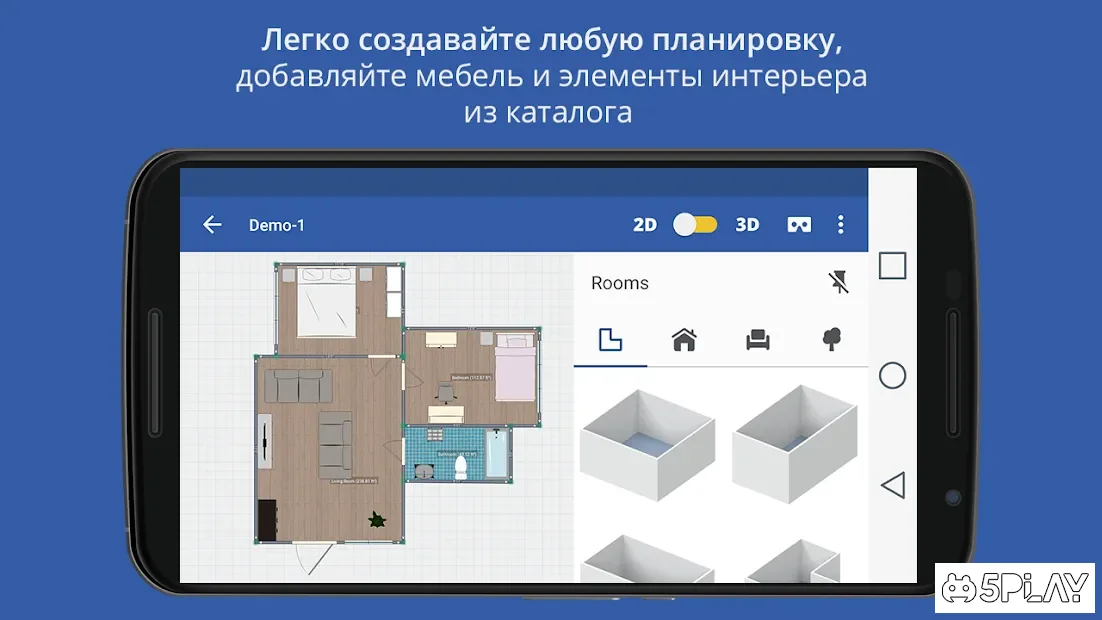The width and height of the screenshot is (1102, 620).
Task: Toggle the 2D/3D view switch
Action: coord(695,225)
